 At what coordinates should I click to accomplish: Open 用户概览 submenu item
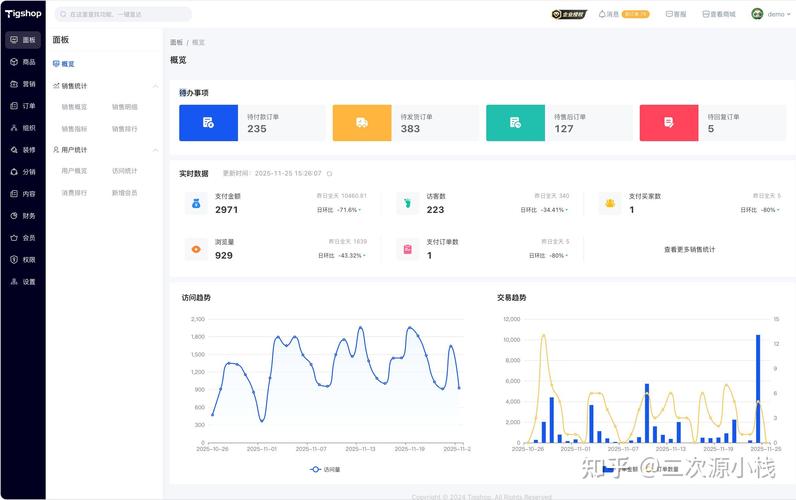(x=74, y=171)
